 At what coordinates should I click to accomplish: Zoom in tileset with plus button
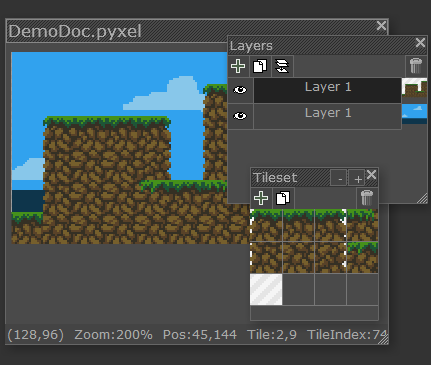pos(357,178)
